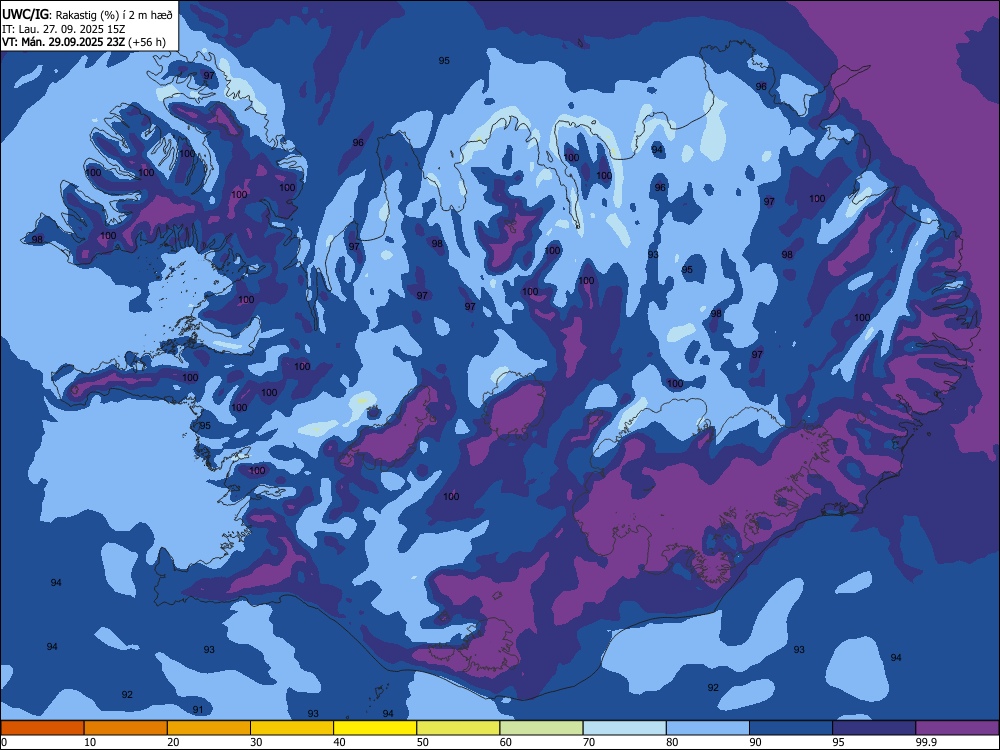This screenshot has width=1000, height=750.
Task: Click the 0–10 dark orange legend swatch
Action: pyautogui.click(x=42, y=728)
